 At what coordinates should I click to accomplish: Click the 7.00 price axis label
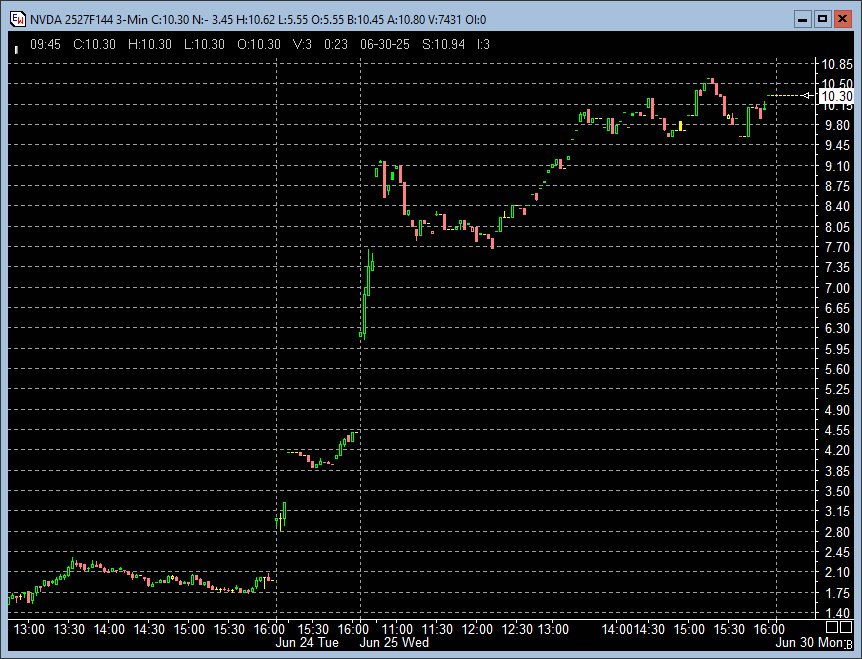click(837, 288)
